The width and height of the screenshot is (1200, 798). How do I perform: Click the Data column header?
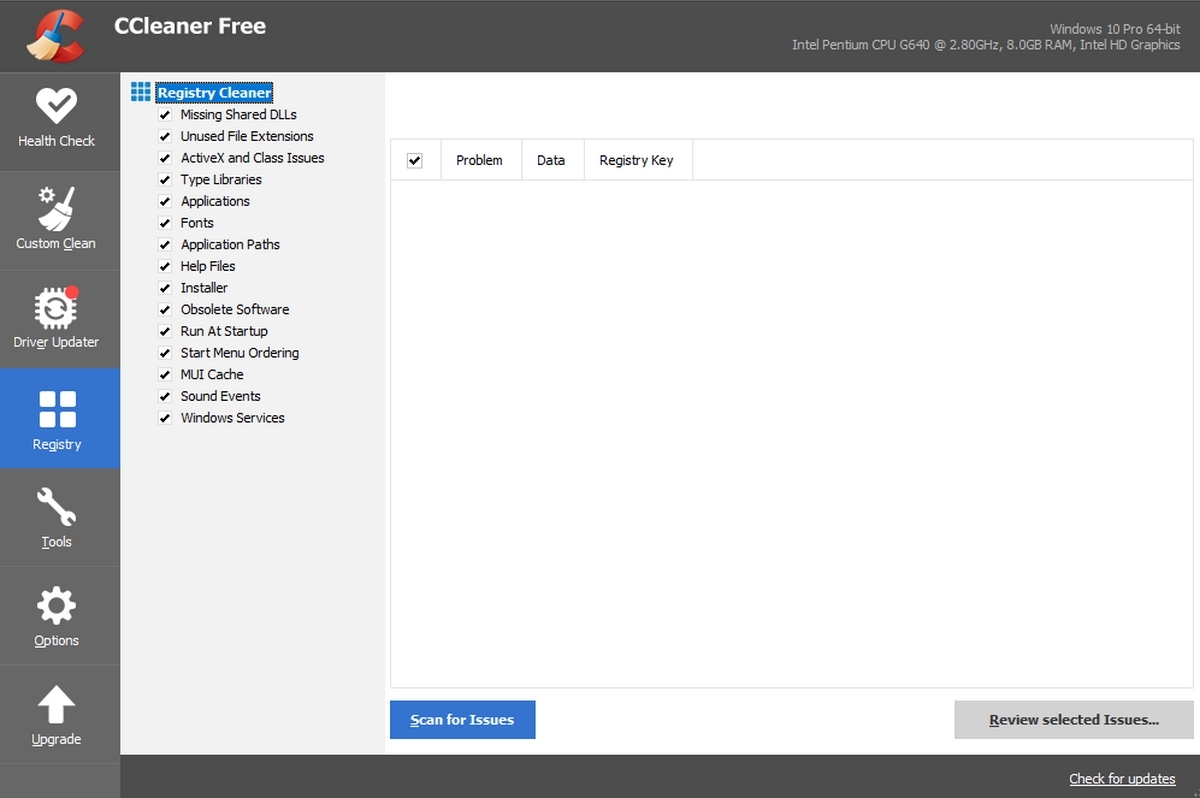click(x=551, y=159)
